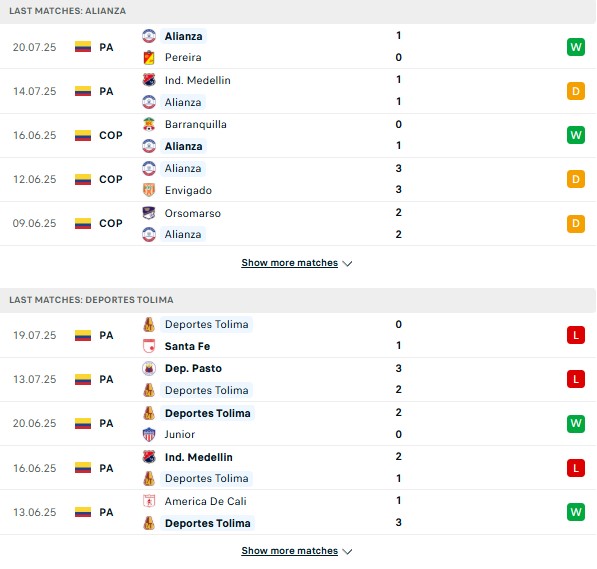The image size is (597, 569).
Task: Click the Junior team crest icon
Action: pos(149,434)
